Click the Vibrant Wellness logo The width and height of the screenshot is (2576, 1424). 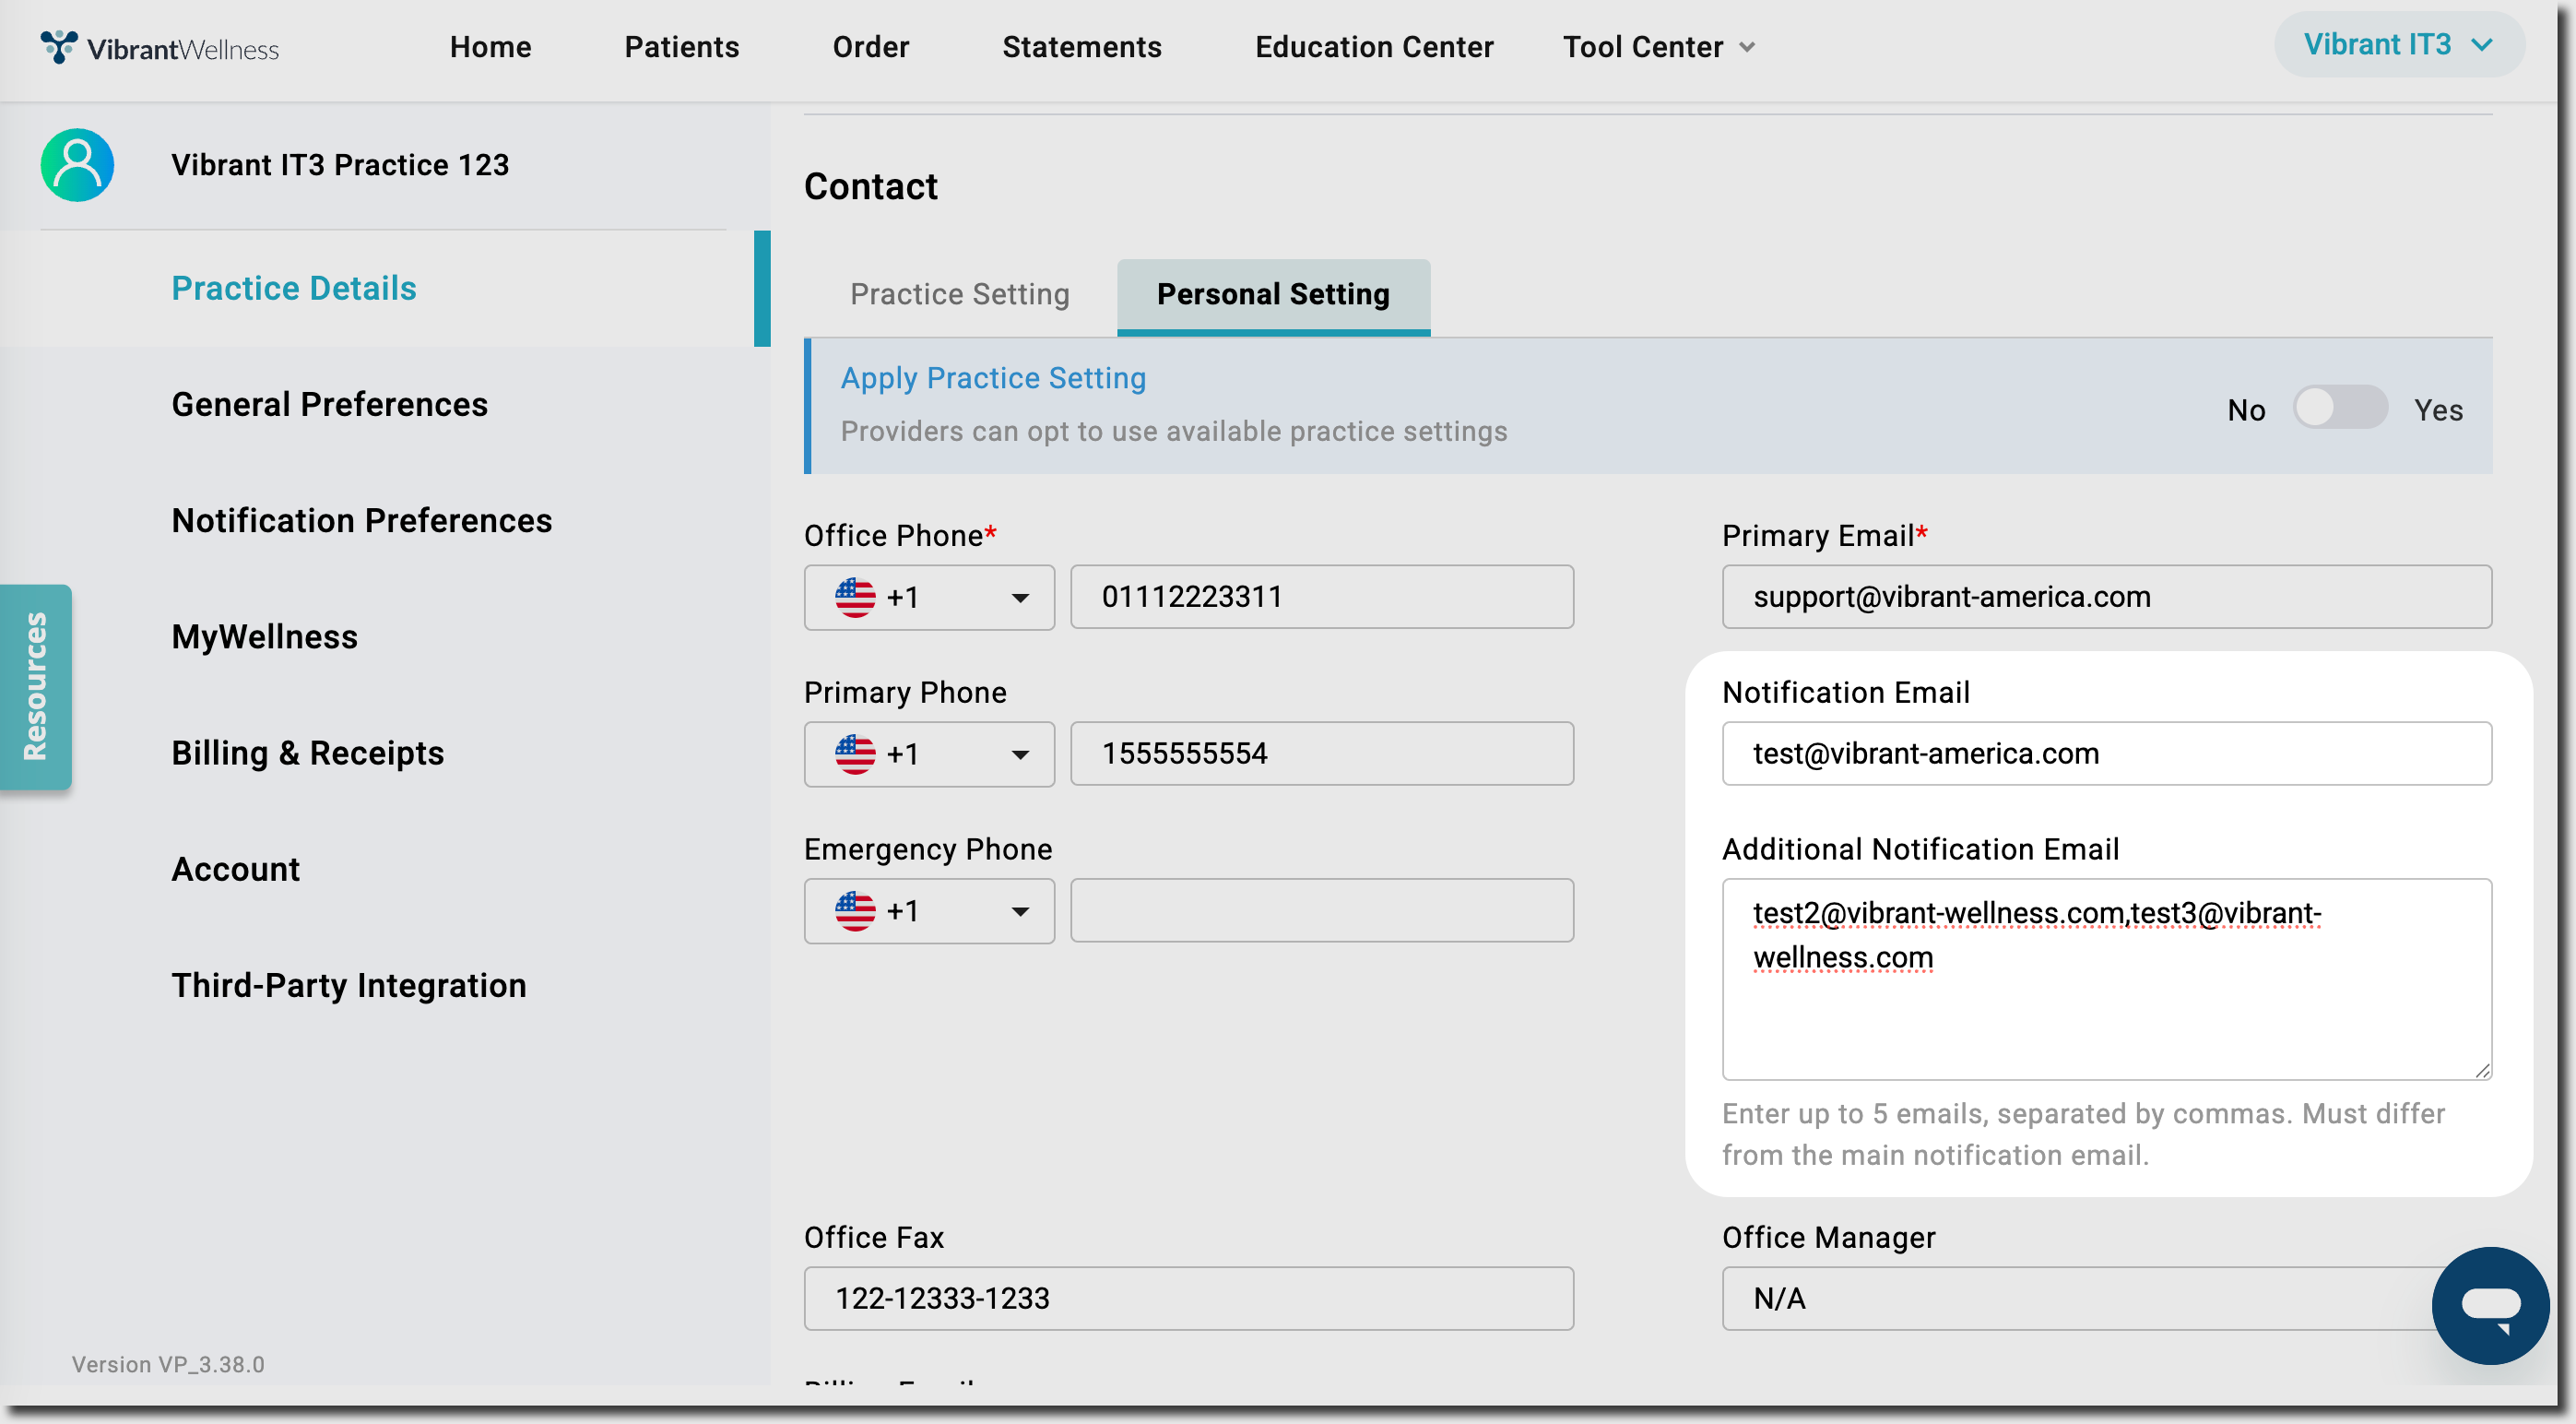point(160,47)
